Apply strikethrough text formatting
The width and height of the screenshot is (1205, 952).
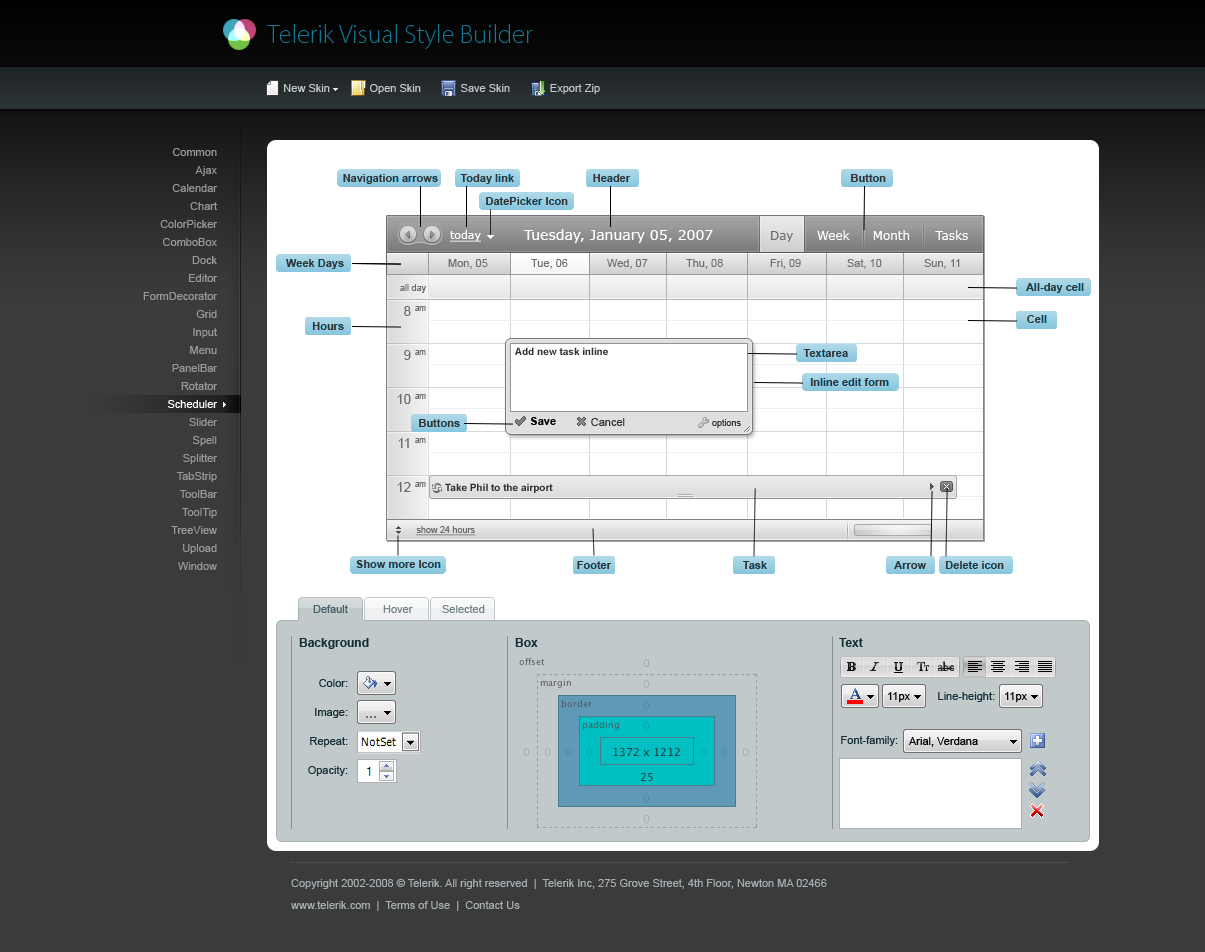tap(946, 667)
